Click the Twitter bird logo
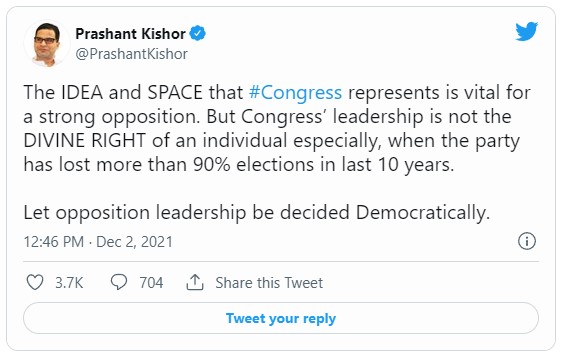The height and width of the screenshot is (360, 568). (x=526, y=32)
